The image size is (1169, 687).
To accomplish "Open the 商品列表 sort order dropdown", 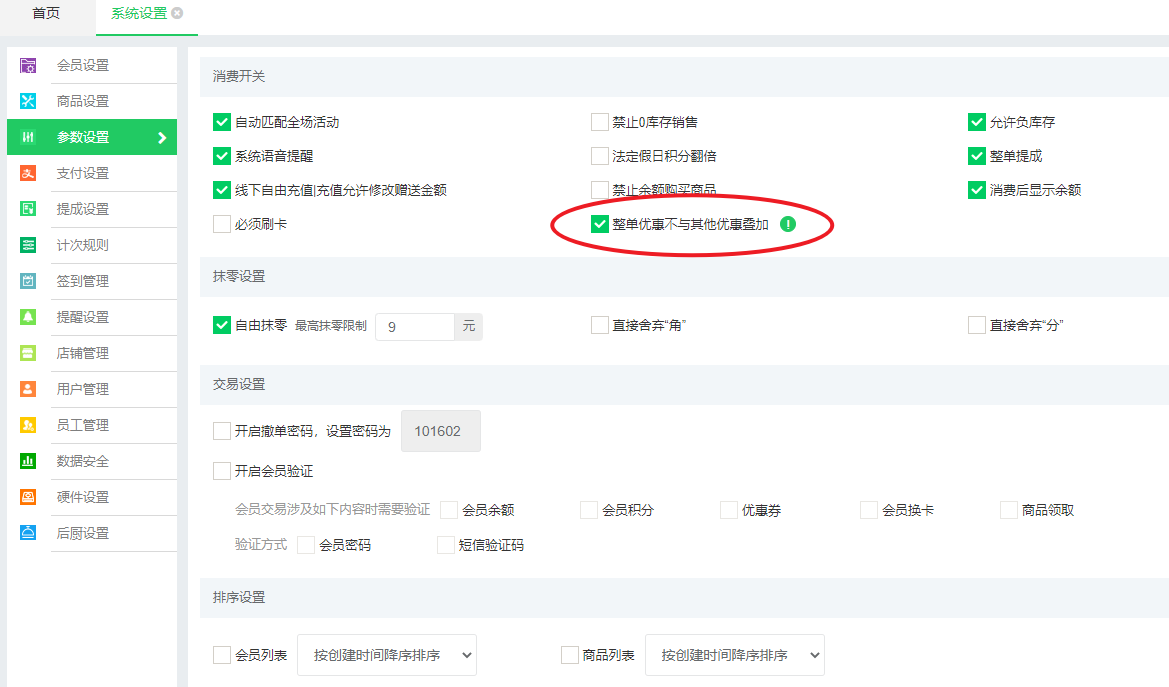I will [734, 656].
